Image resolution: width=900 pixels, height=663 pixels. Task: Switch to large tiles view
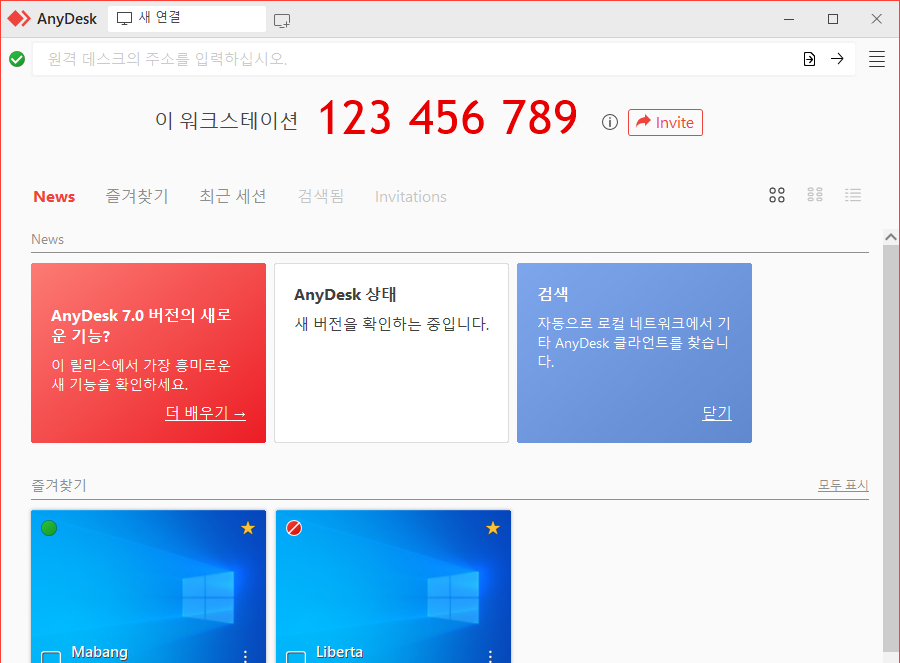click(x=777, y=195)
